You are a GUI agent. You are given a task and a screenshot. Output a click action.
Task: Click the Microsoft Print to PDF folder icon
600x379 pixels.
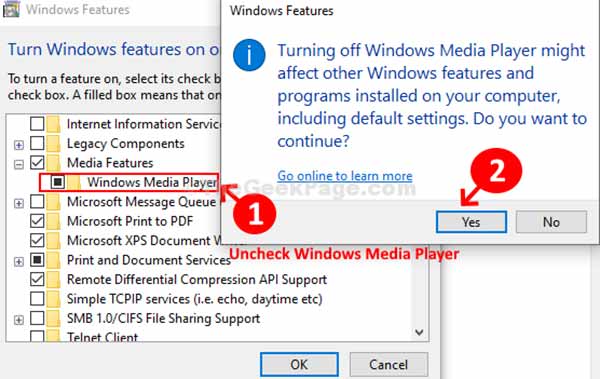tap(54, 221)
